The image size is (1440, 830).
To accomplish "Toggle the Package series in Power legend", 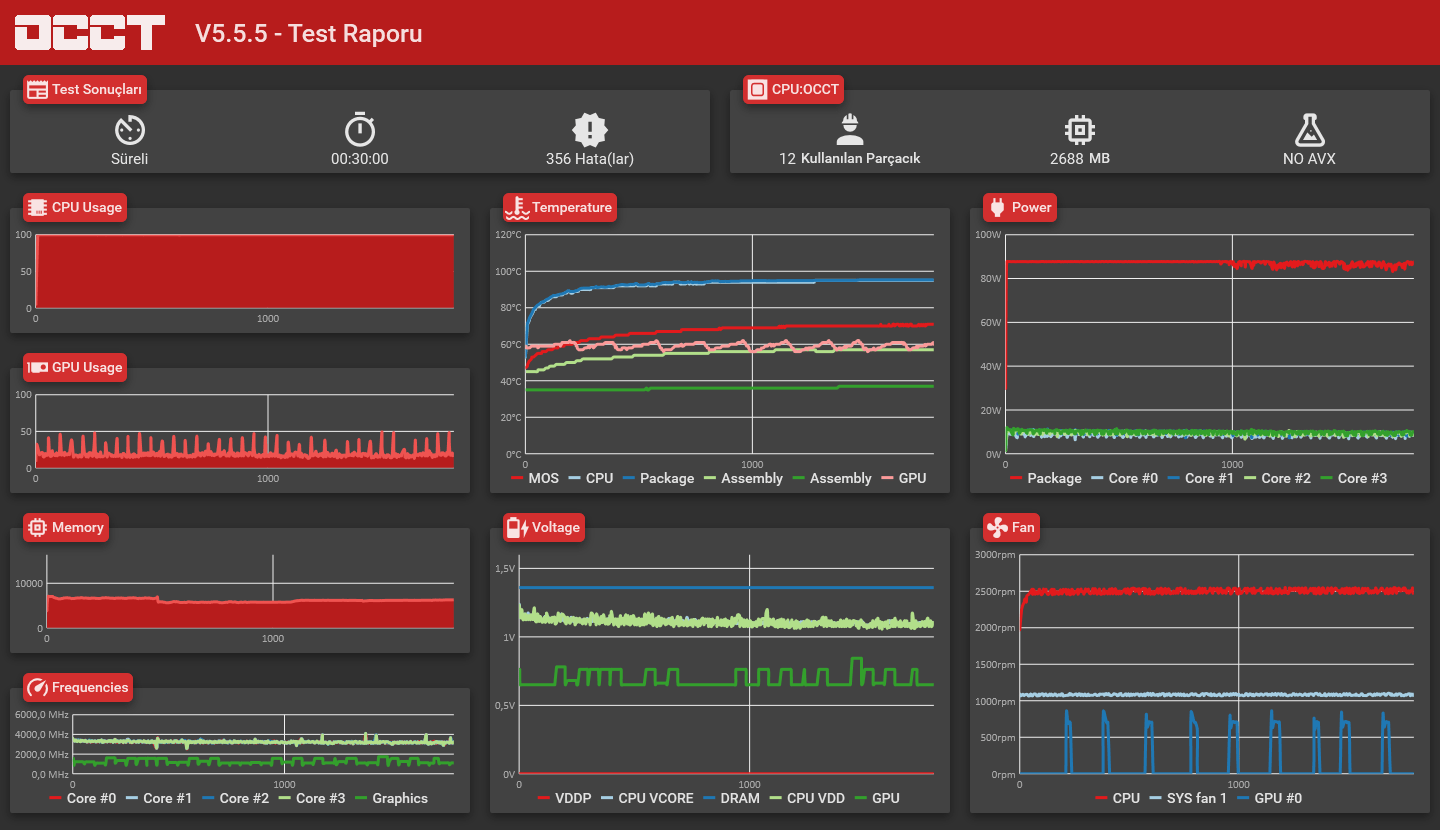I will coord(1046,478).
